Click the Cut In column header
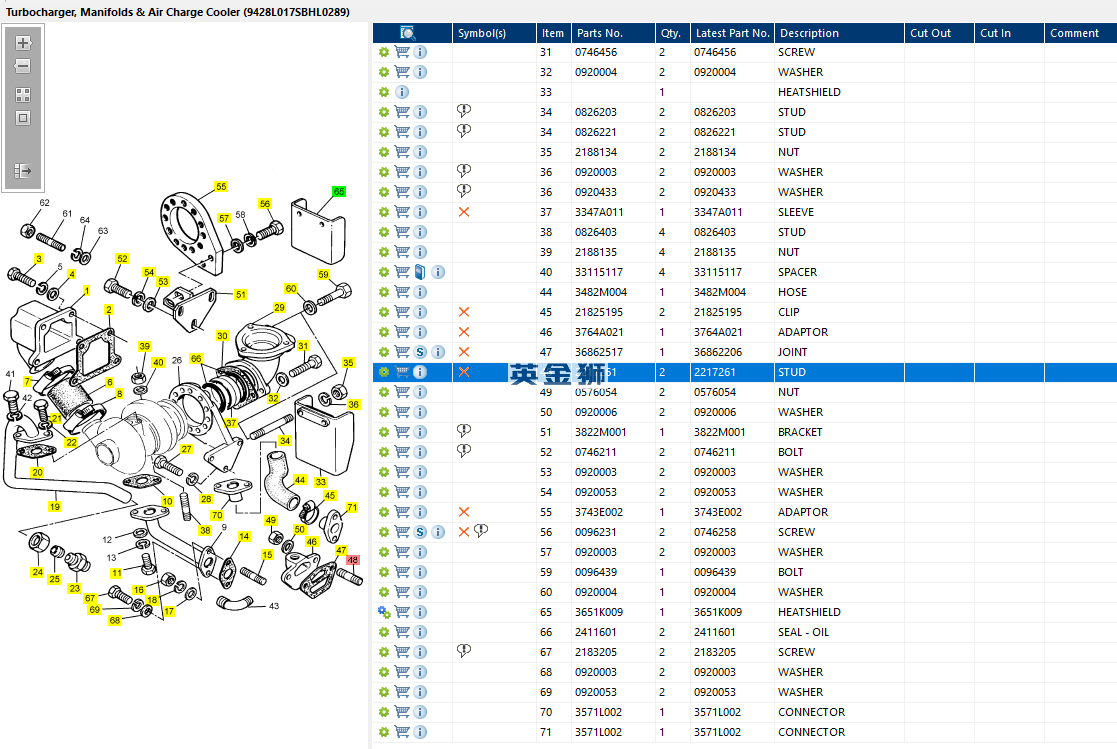Viewport: 1117px width, 749px height. (x=1009, y=33)
